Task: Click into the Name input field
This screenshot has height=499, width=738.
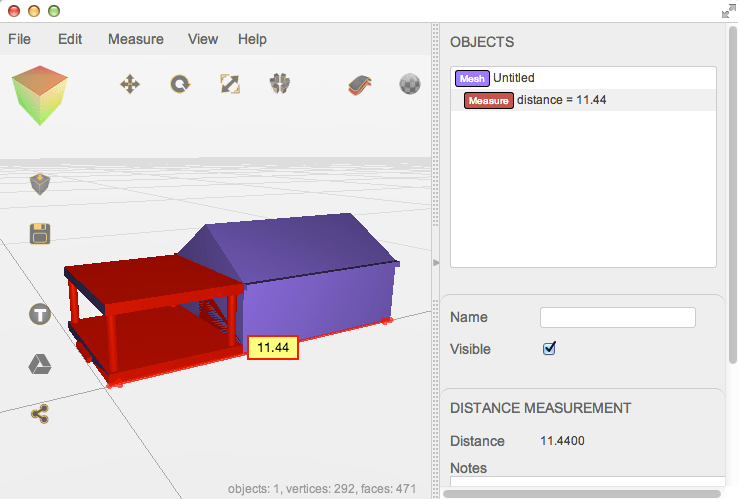Action: 618,318
